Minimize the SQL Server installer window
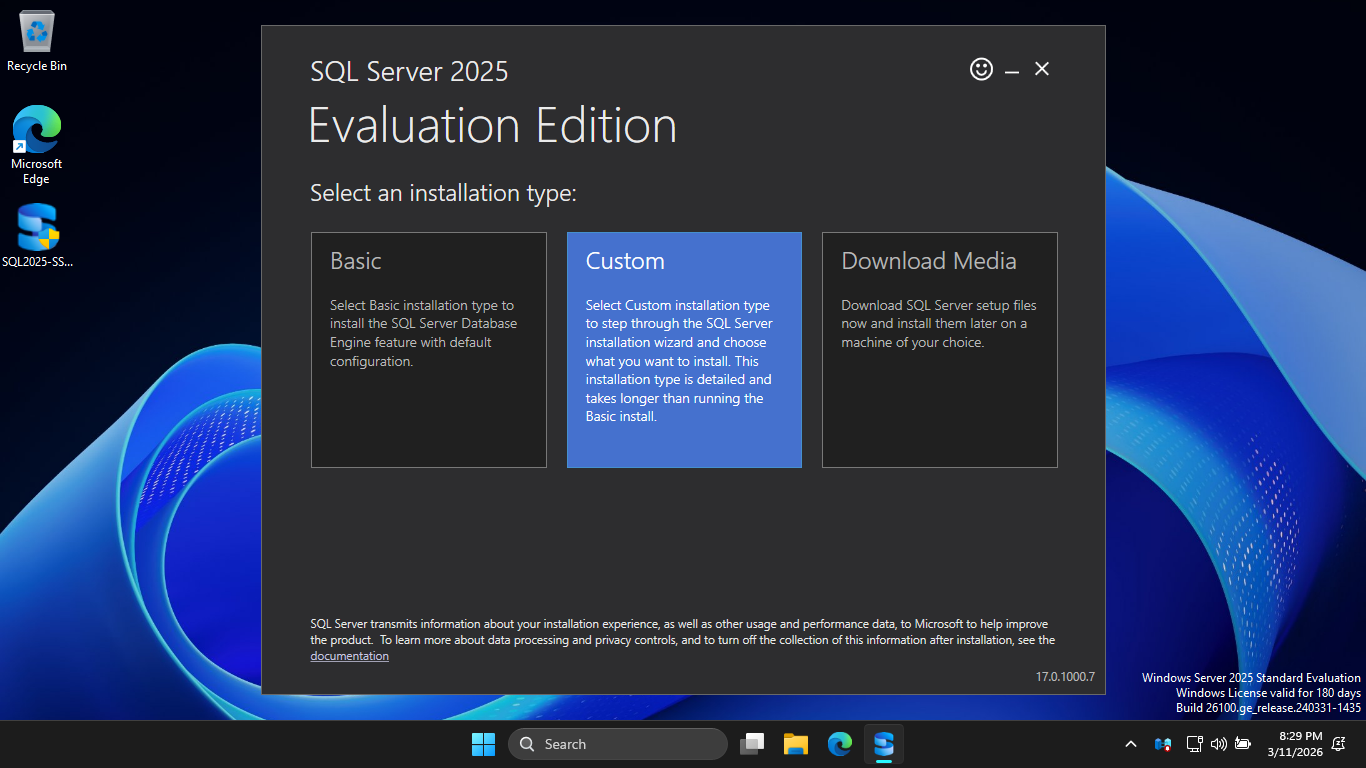This screenshot has width=1366, height=768. point(1012,70)
